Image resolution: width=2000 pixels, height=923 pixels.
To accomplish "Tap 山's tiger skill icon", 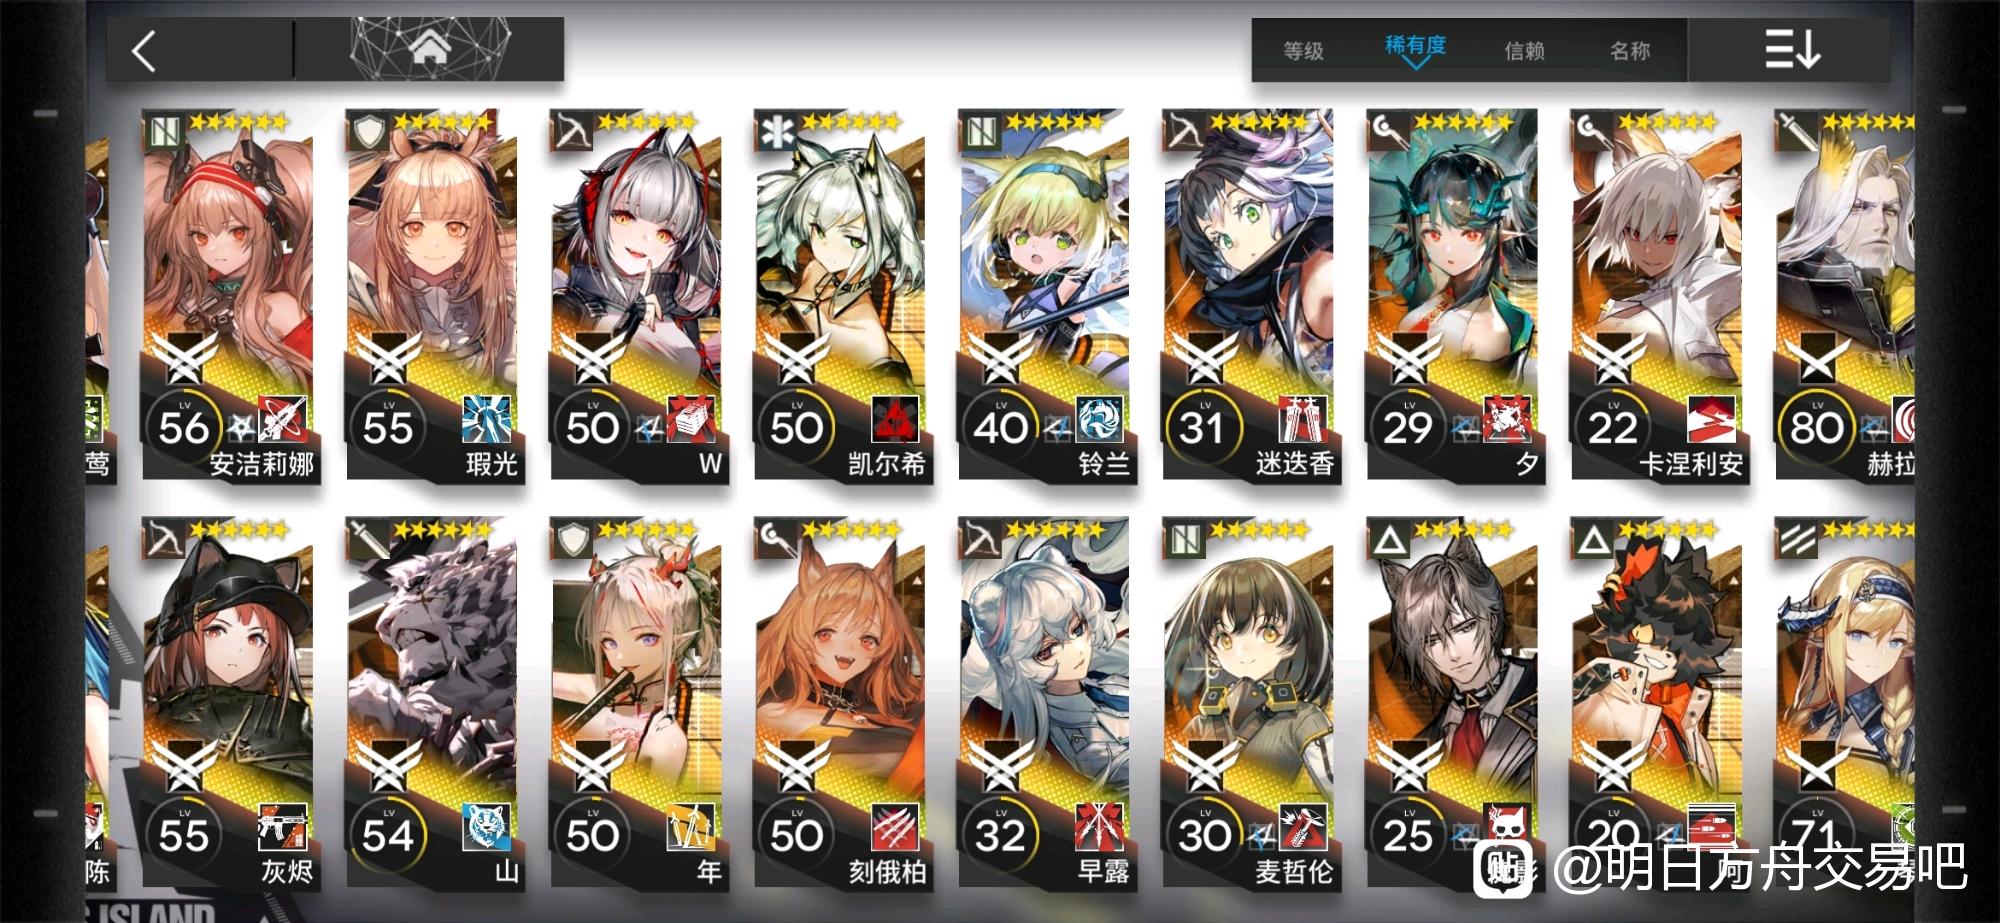I will (487, 828).
